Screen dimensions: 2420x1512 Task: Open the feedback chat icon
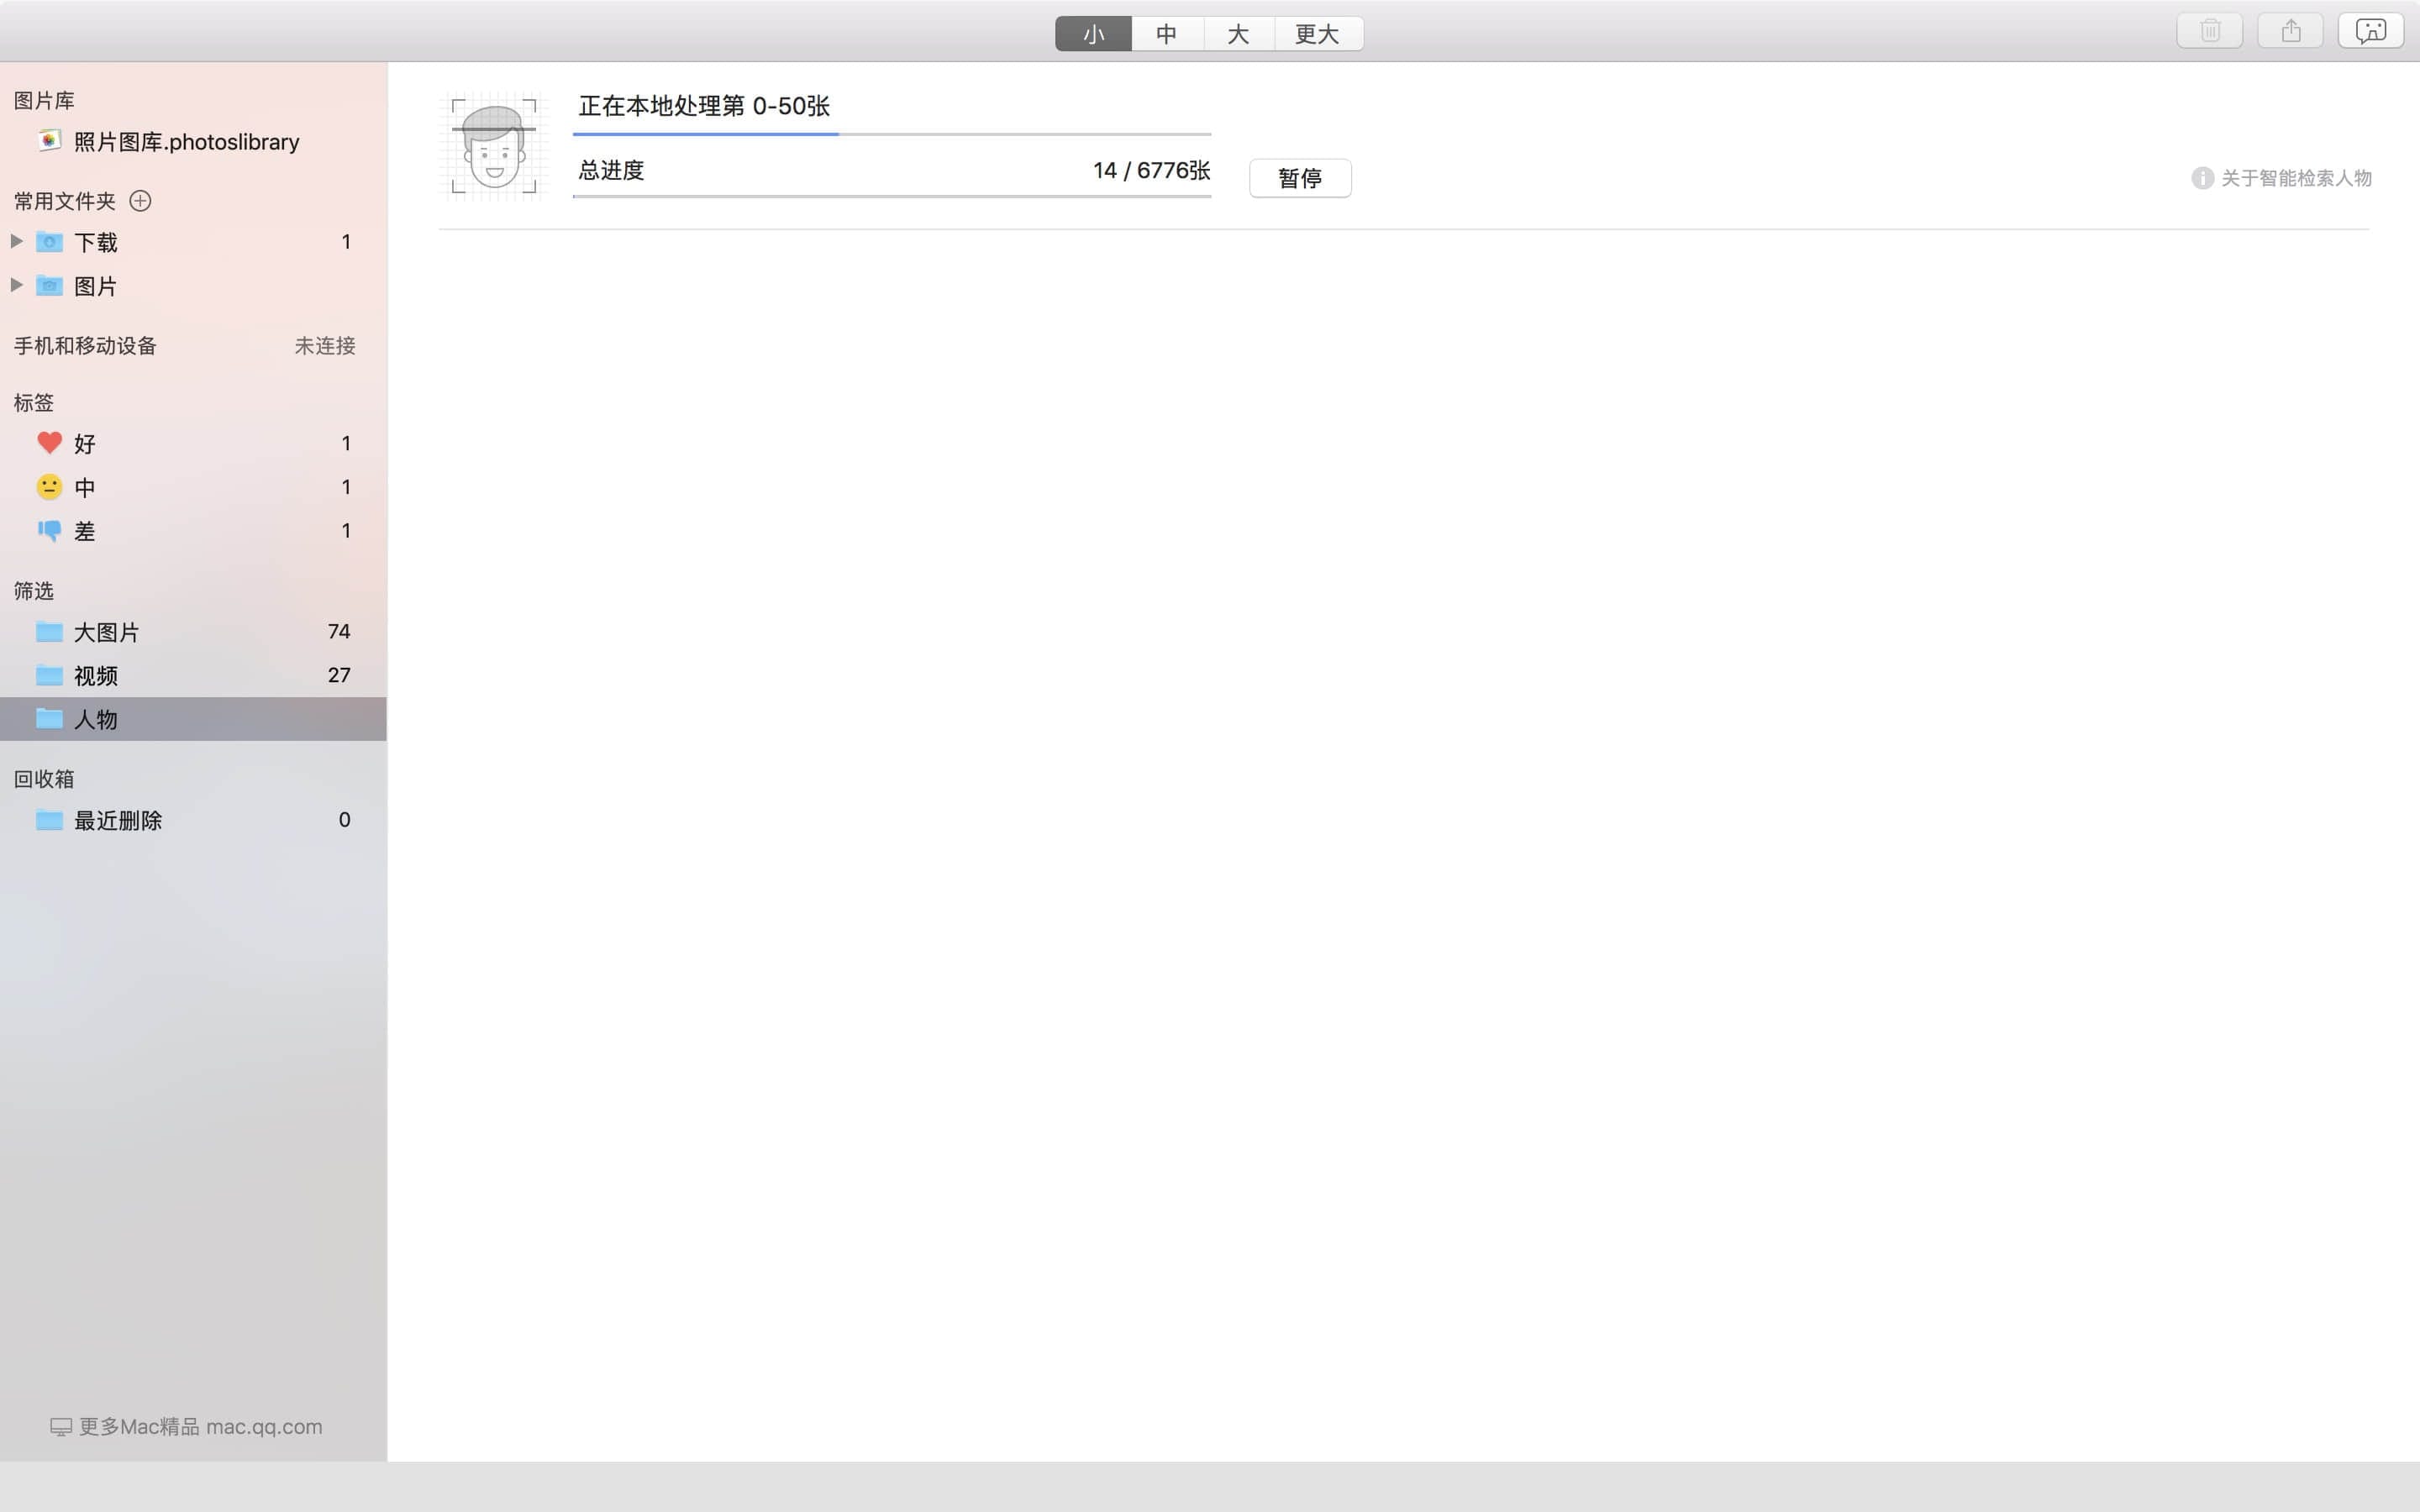(x=2370, y=32)
